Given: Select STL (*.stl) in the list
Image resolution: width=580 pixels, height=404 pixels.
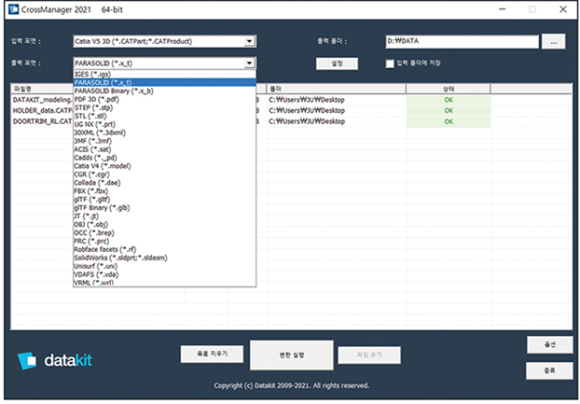Looking at the screenshot, I should (x=165, y=116).
